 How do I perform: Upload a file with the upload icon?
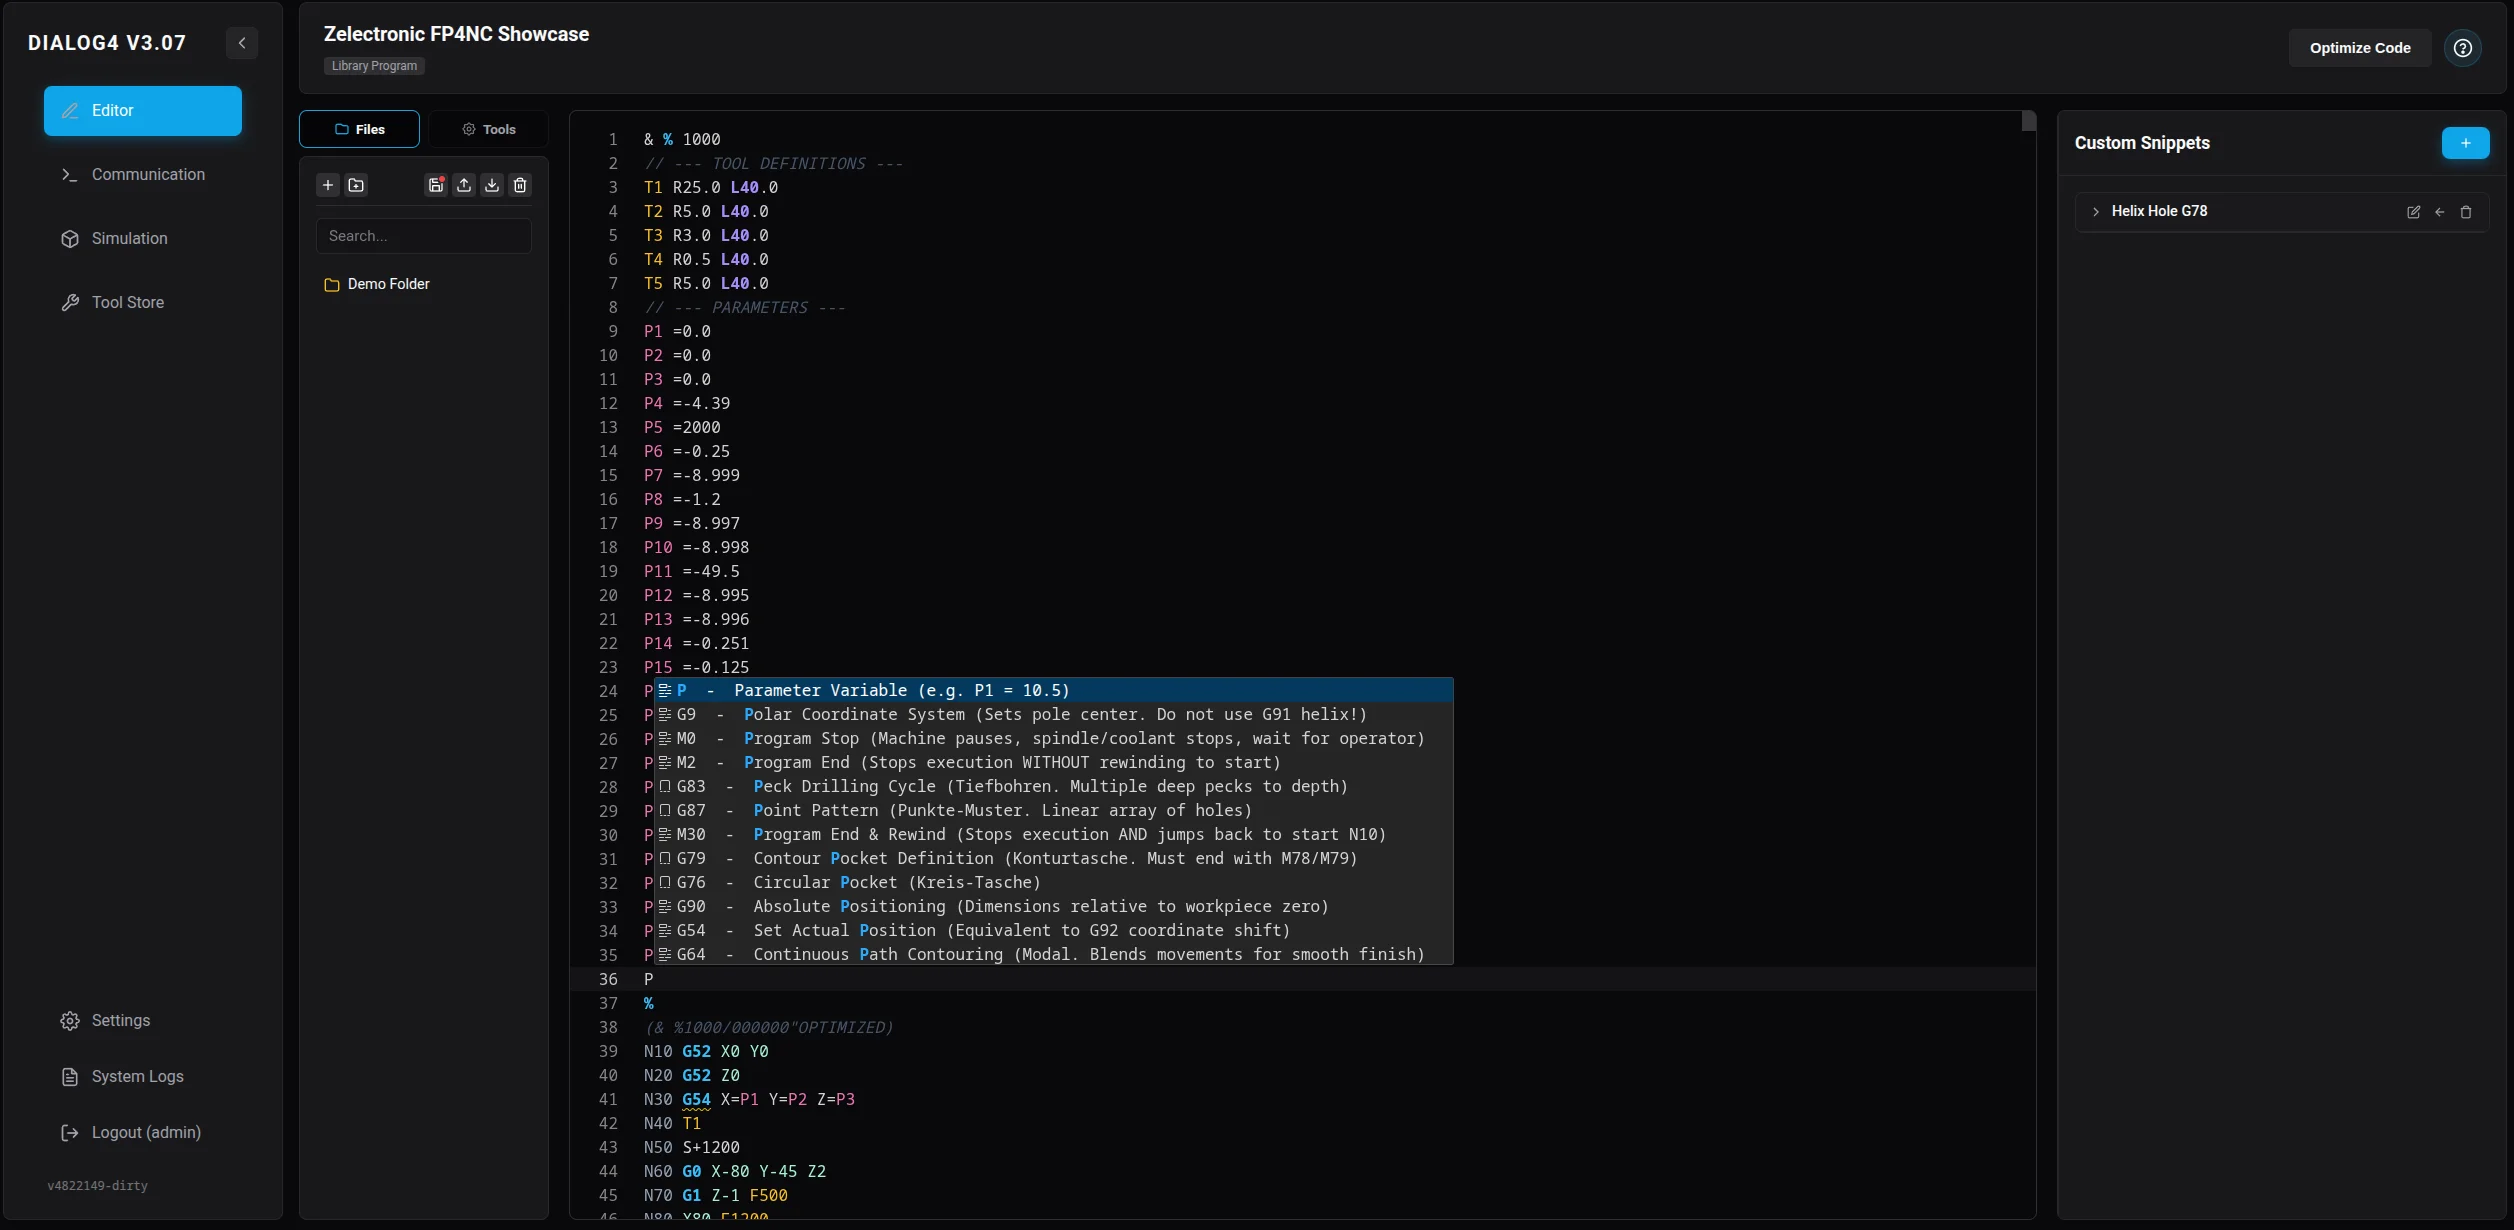click(x=464, y=185)
